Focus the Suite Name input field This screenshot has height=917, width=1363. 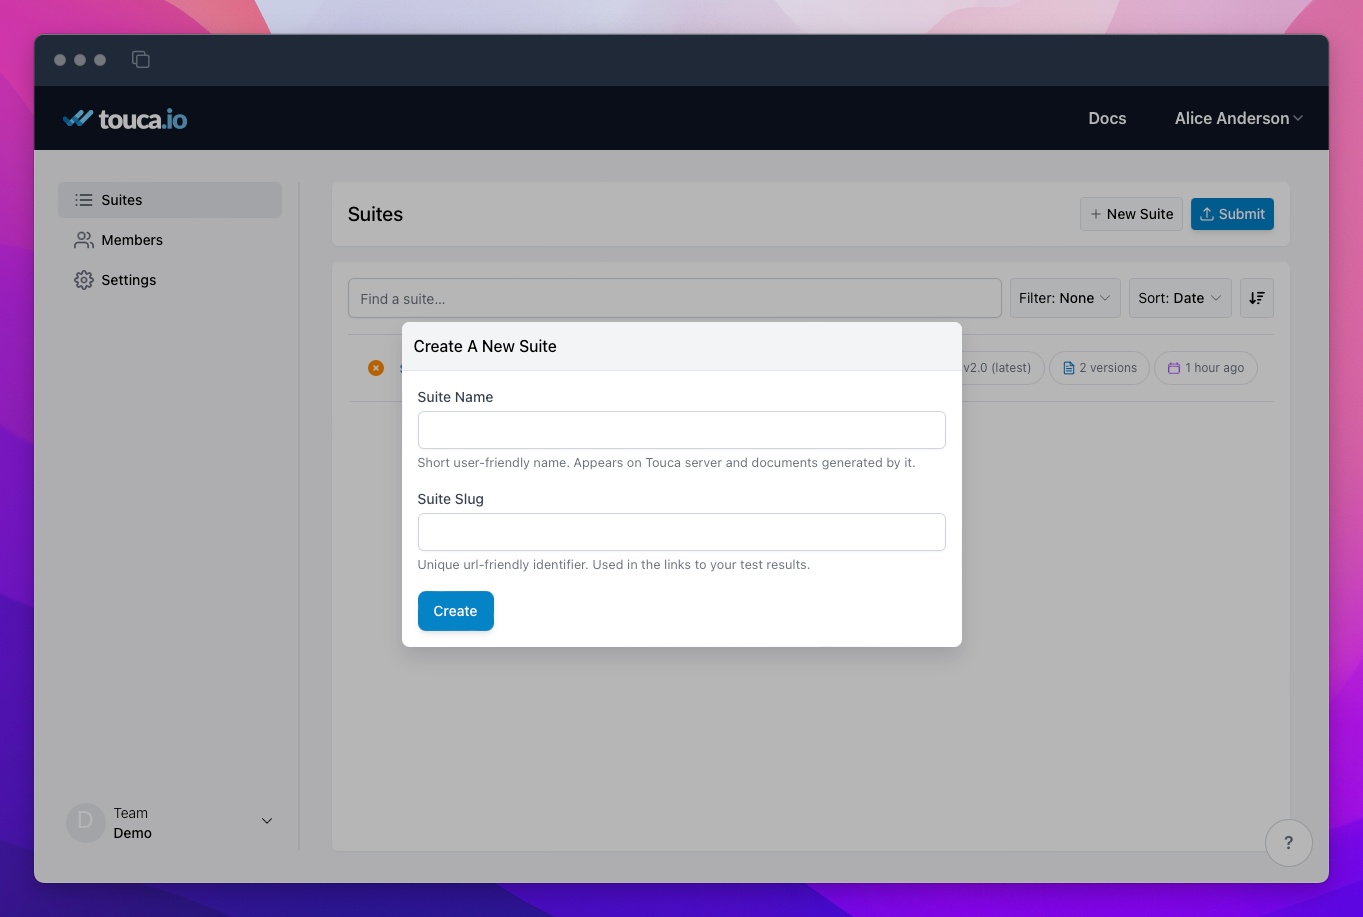[681, 430]
